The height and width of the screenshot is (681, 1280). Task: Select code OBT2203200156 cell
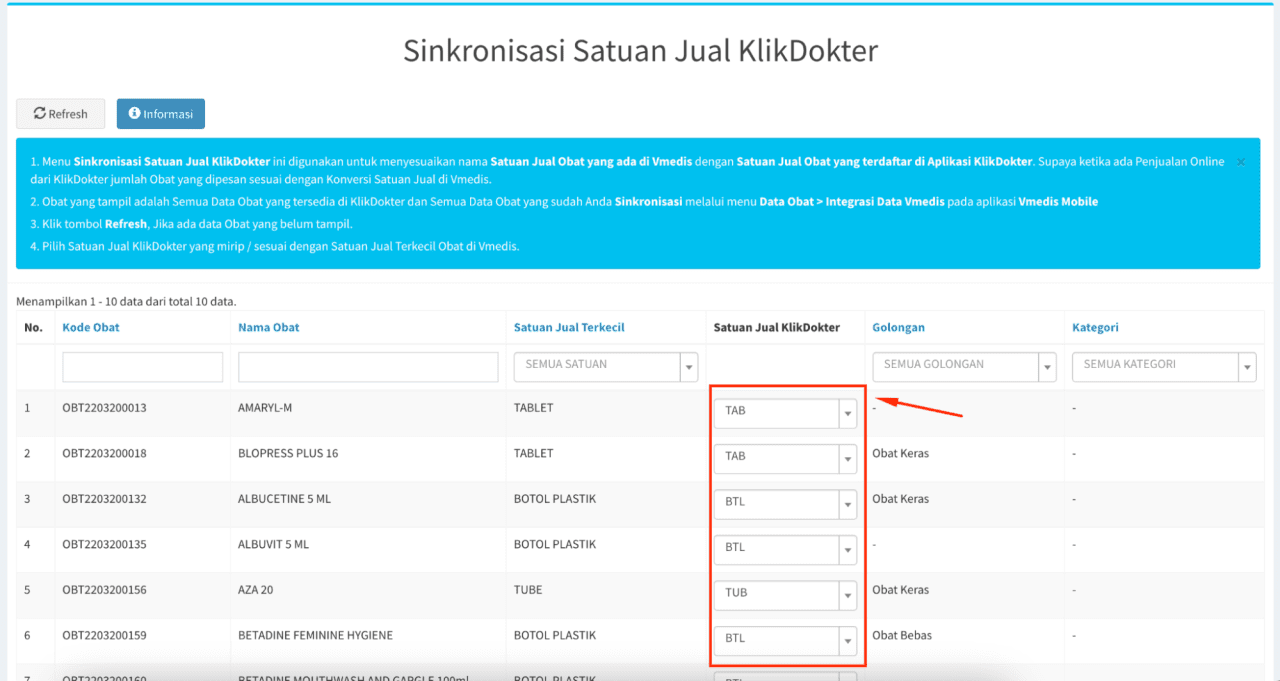[104, 590]
